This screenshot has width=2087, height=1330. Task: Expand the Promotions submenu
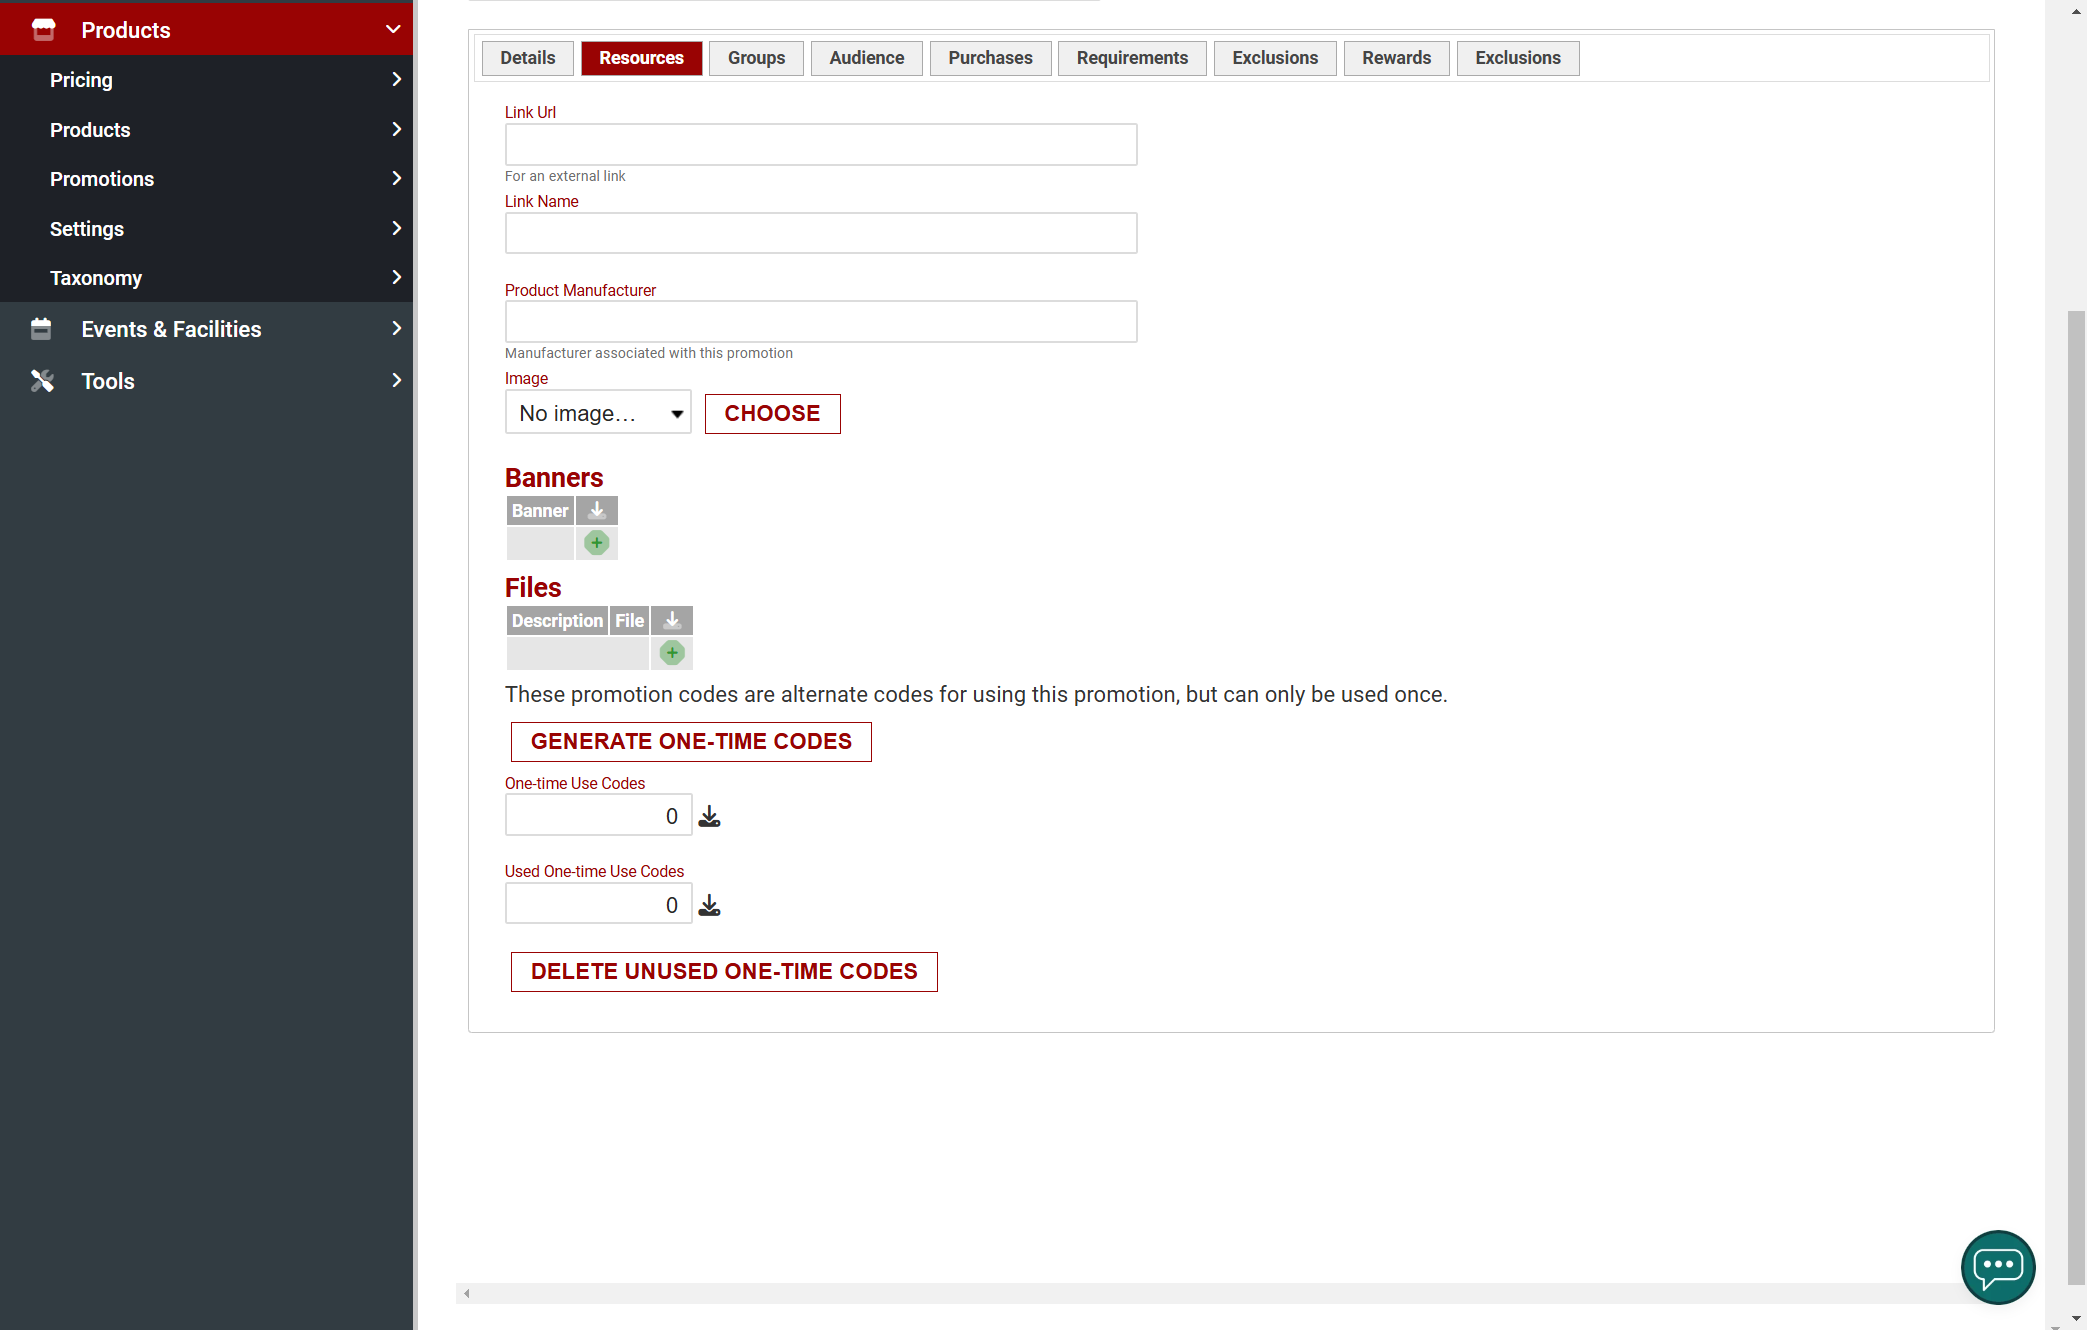click(206, 179)
